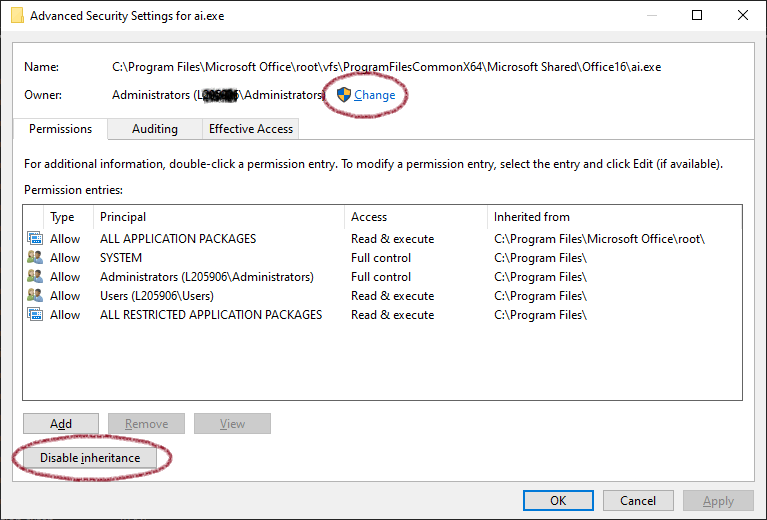Click C:\Program Files\ in the SYSTEM row
This screenshot has height=520, width=767.
click(540, 258)
